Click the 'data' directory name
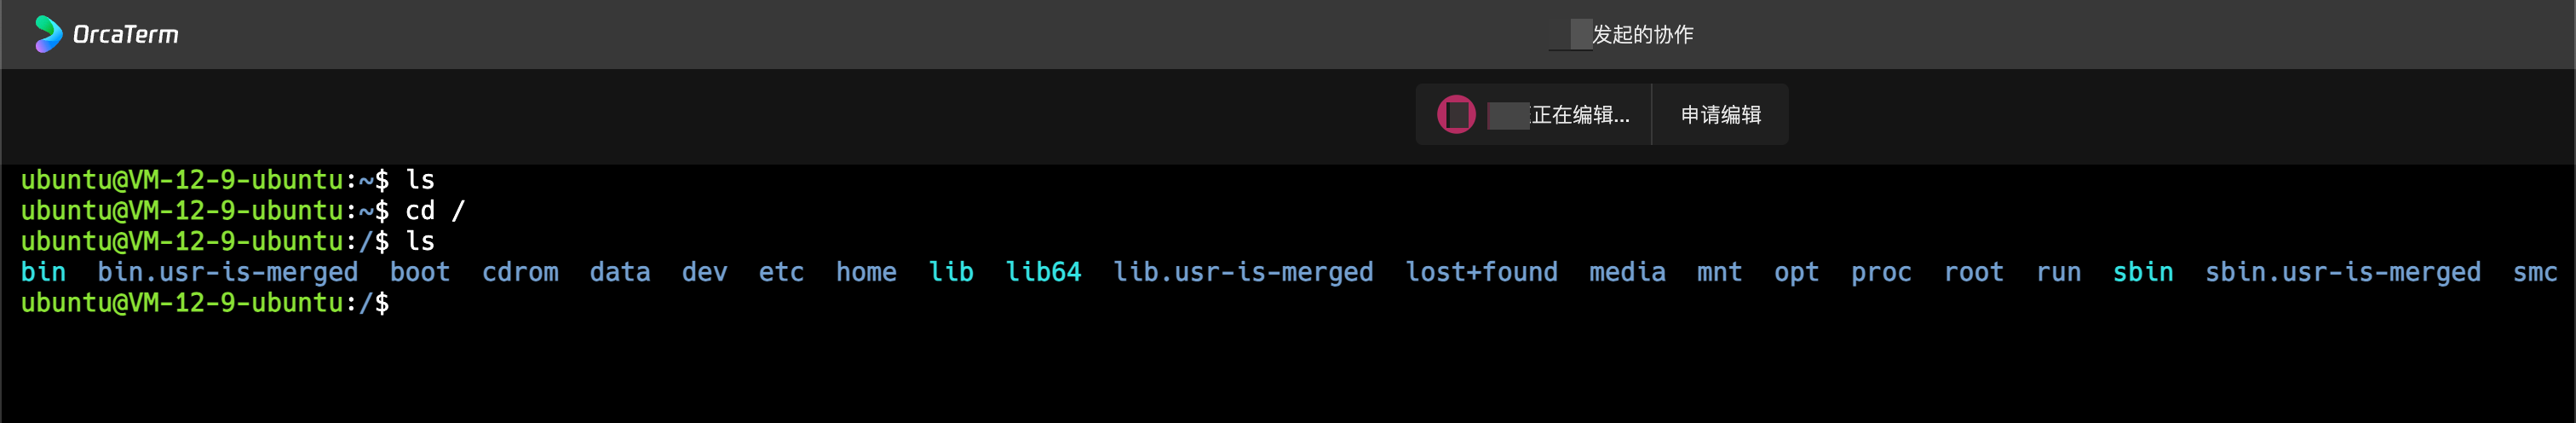This screenshot has height=423, width=2576. click(x=620, y=272)
